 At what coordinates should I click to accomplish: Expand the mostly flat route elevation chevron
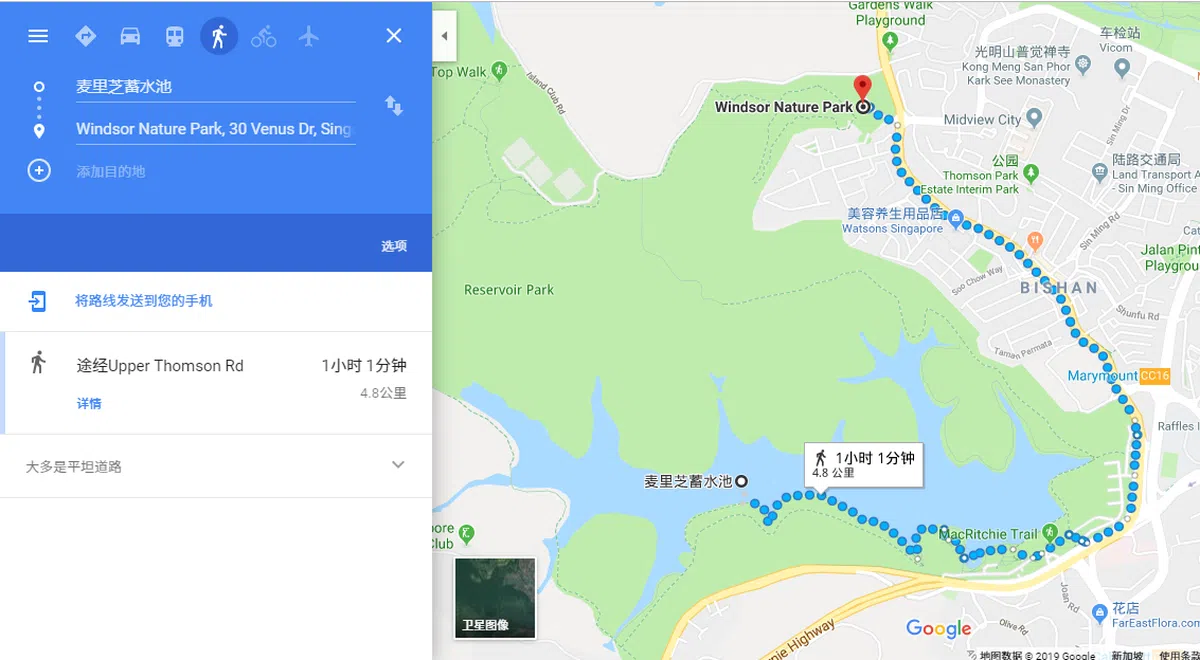(398, 465)
